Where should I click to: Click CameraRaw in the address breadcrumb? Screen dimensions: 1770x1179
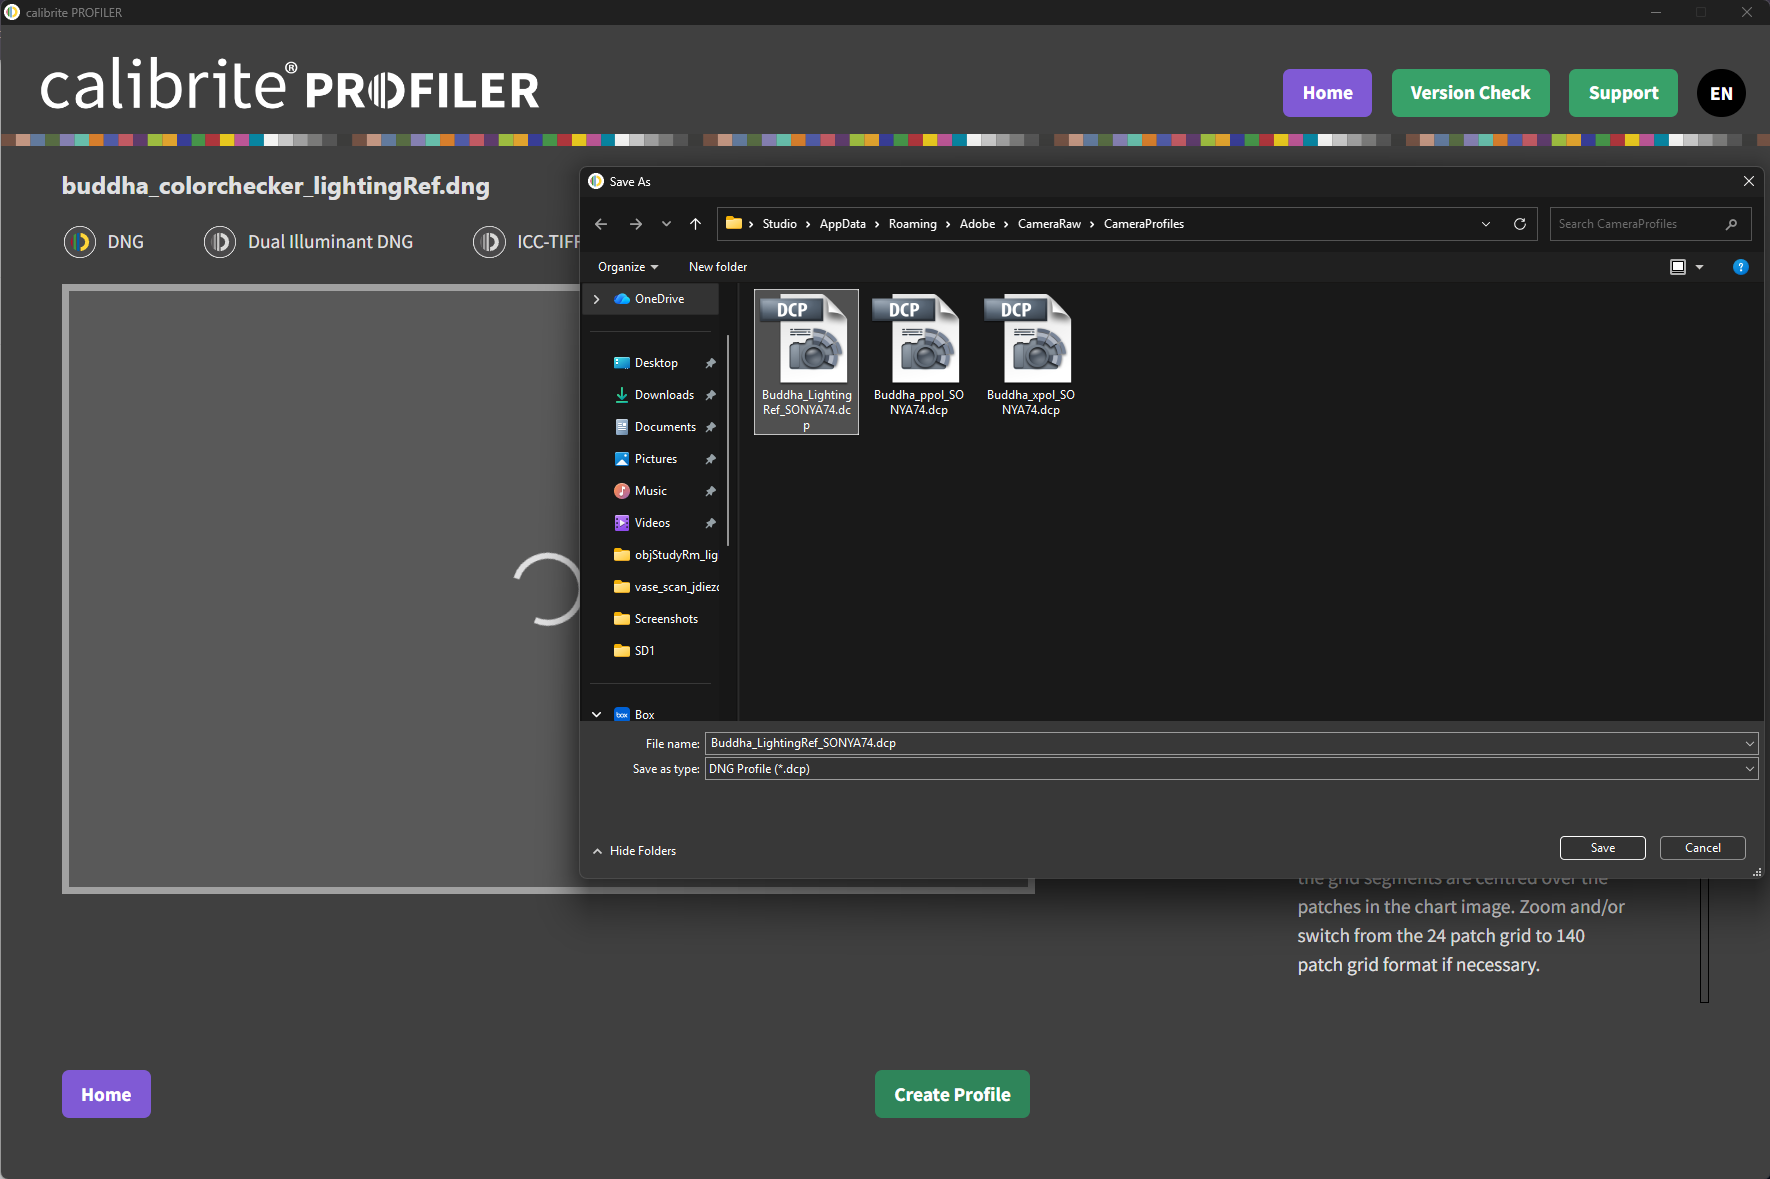click(1049, 224)
